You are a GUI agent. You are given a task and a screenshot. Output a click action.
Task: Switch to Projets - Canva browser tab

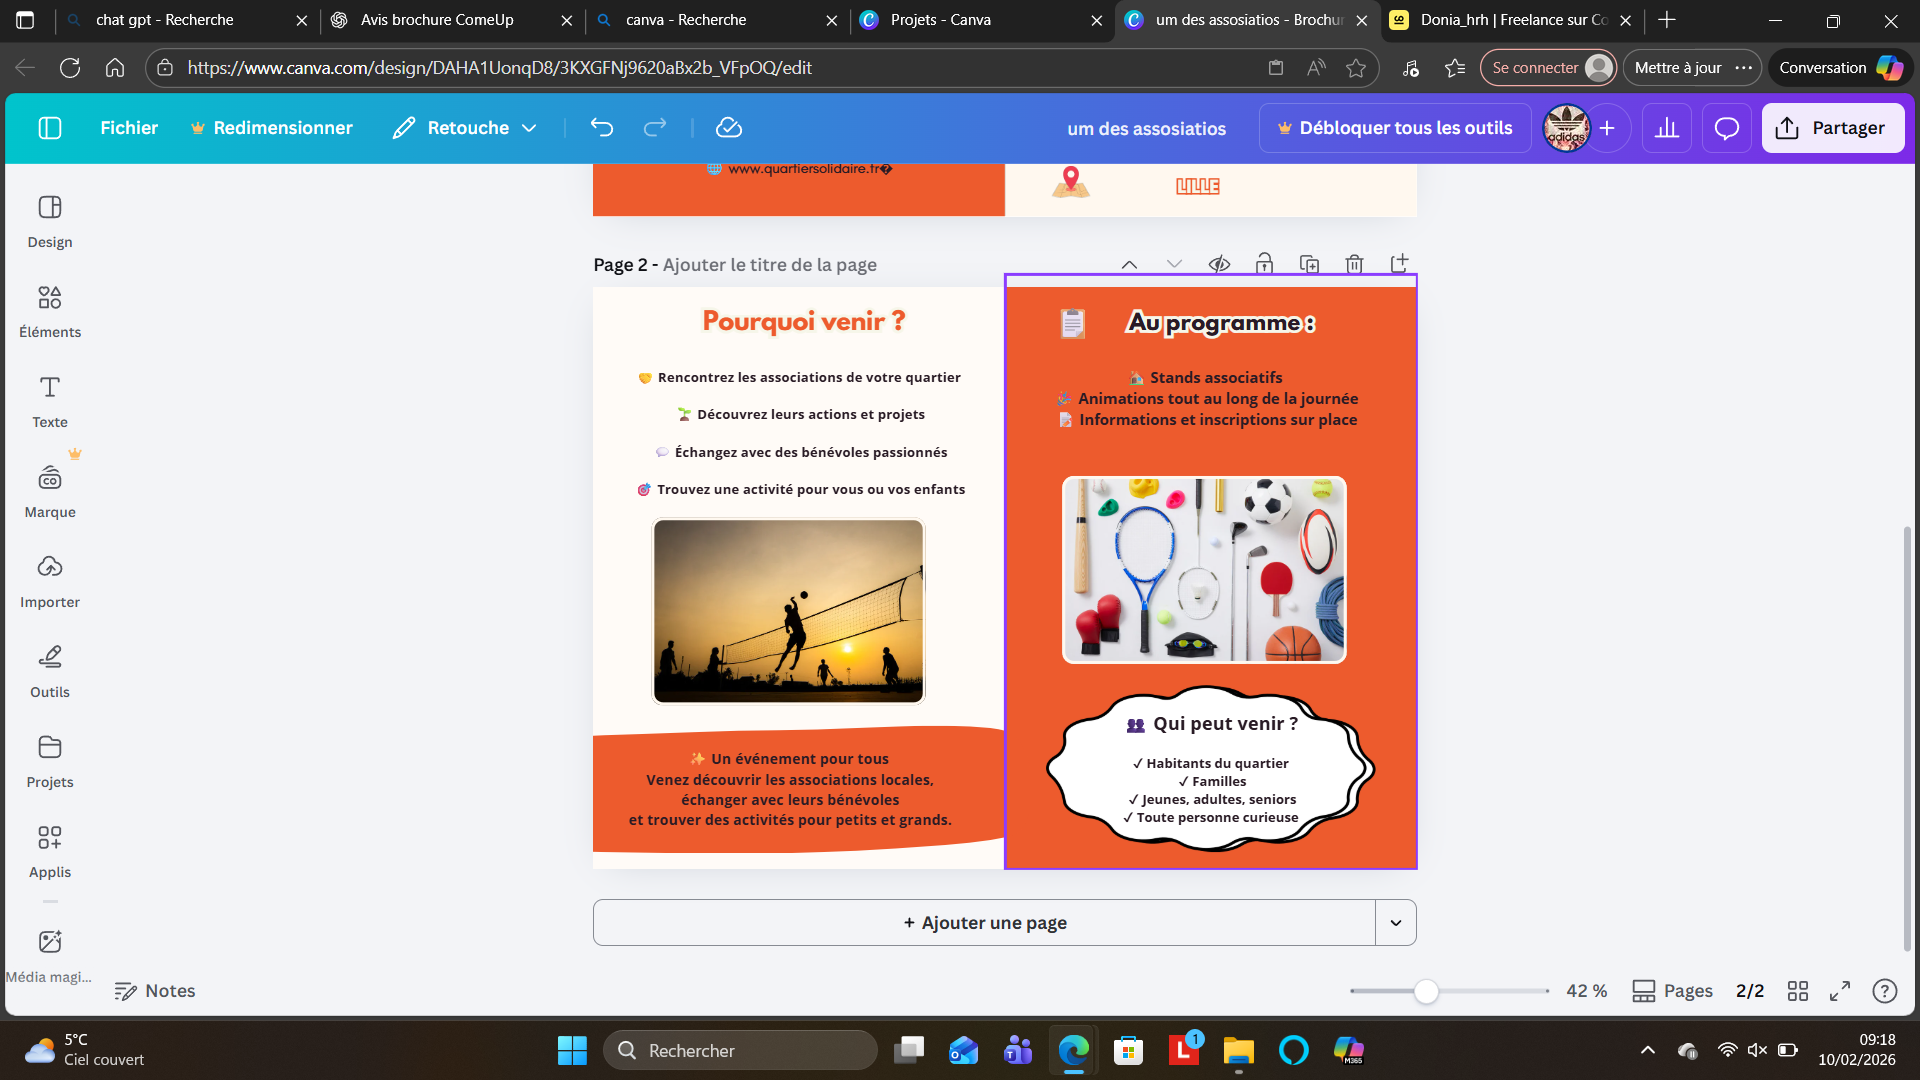click(x=940, y=20)
